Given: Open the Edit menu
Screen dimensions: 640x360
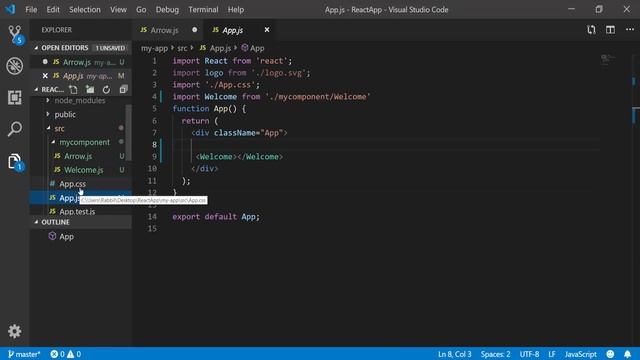Looking at the screenshot, I should [x=53, y=9].
